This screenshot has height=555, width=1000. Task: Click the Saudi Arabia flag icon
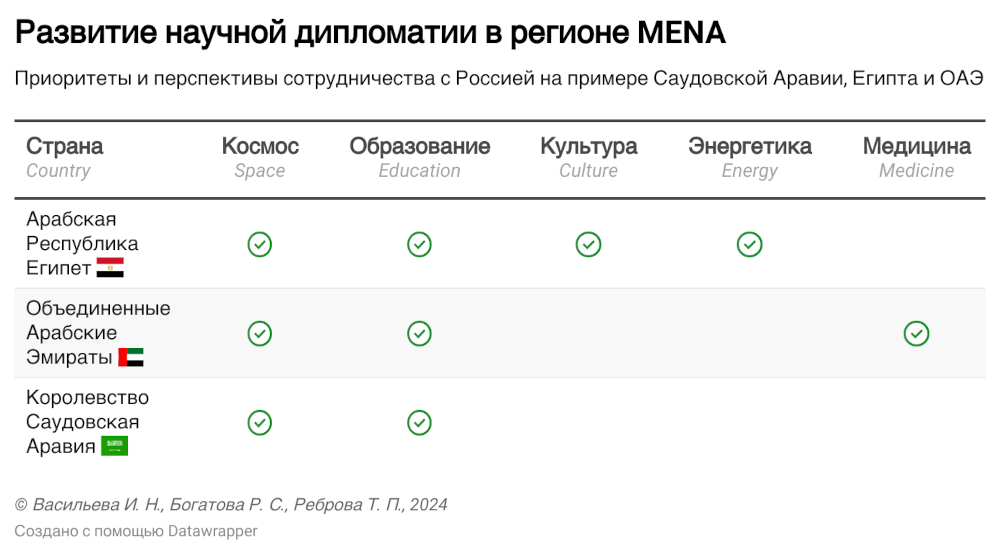pyautogui.click(x=115, y=446)
